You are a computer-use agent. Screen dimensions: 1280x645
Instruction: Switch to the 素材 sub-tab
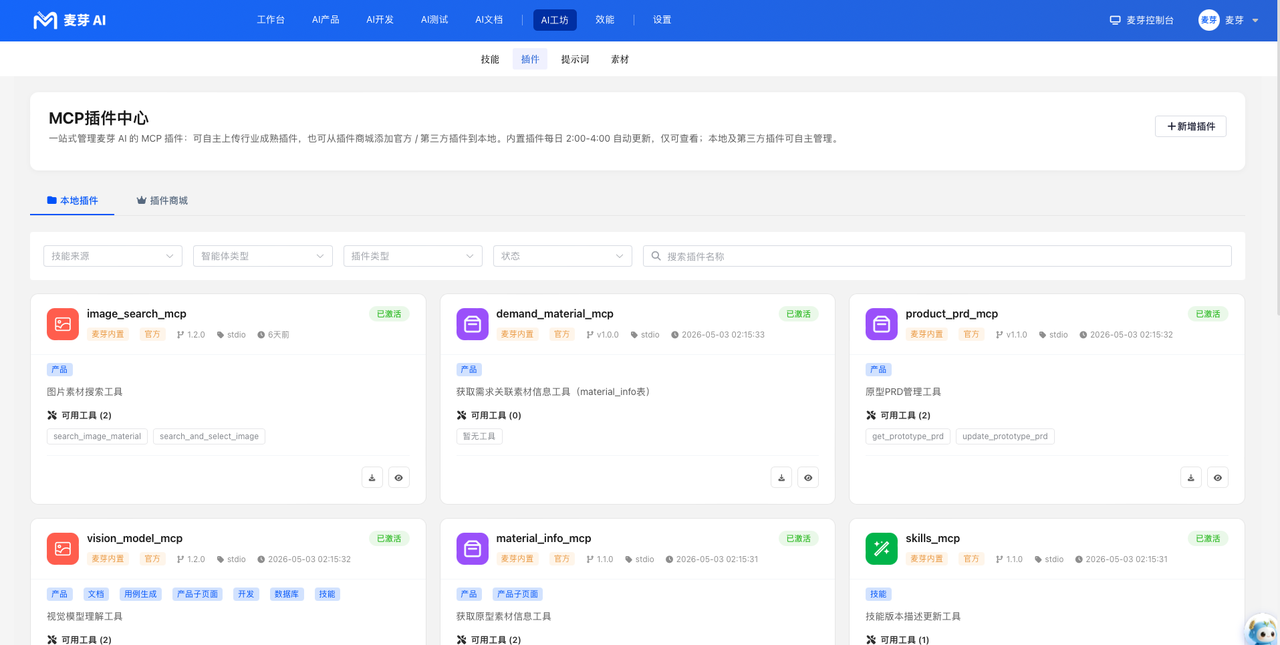click(620, 59)
